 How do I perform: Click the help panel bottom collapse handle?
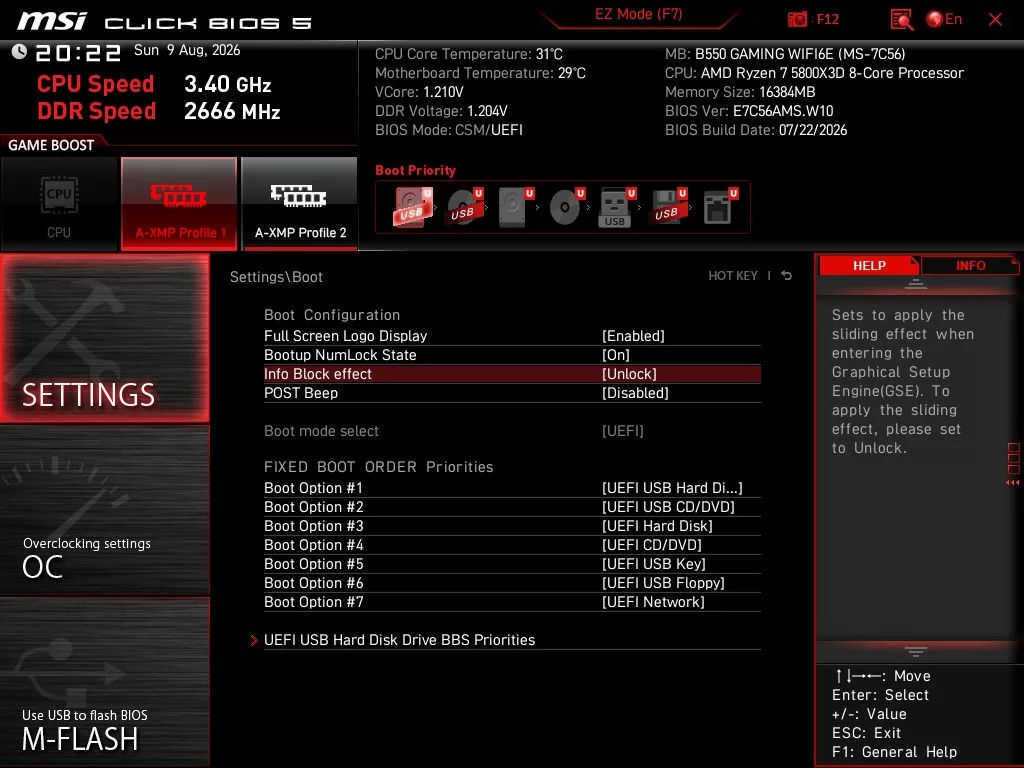click(x=916, y=651)
